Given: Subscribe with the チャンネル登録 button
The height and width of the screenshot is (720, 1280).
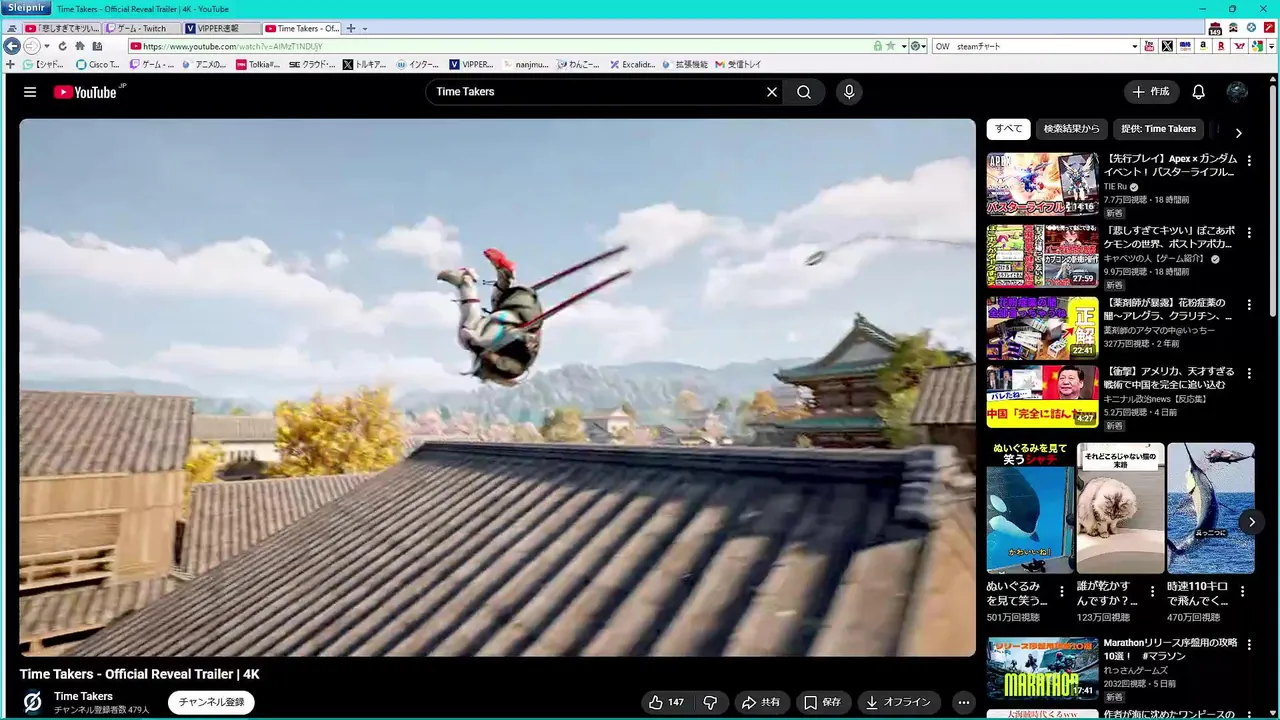Looking at the screenshot, I should pos(211,702).
